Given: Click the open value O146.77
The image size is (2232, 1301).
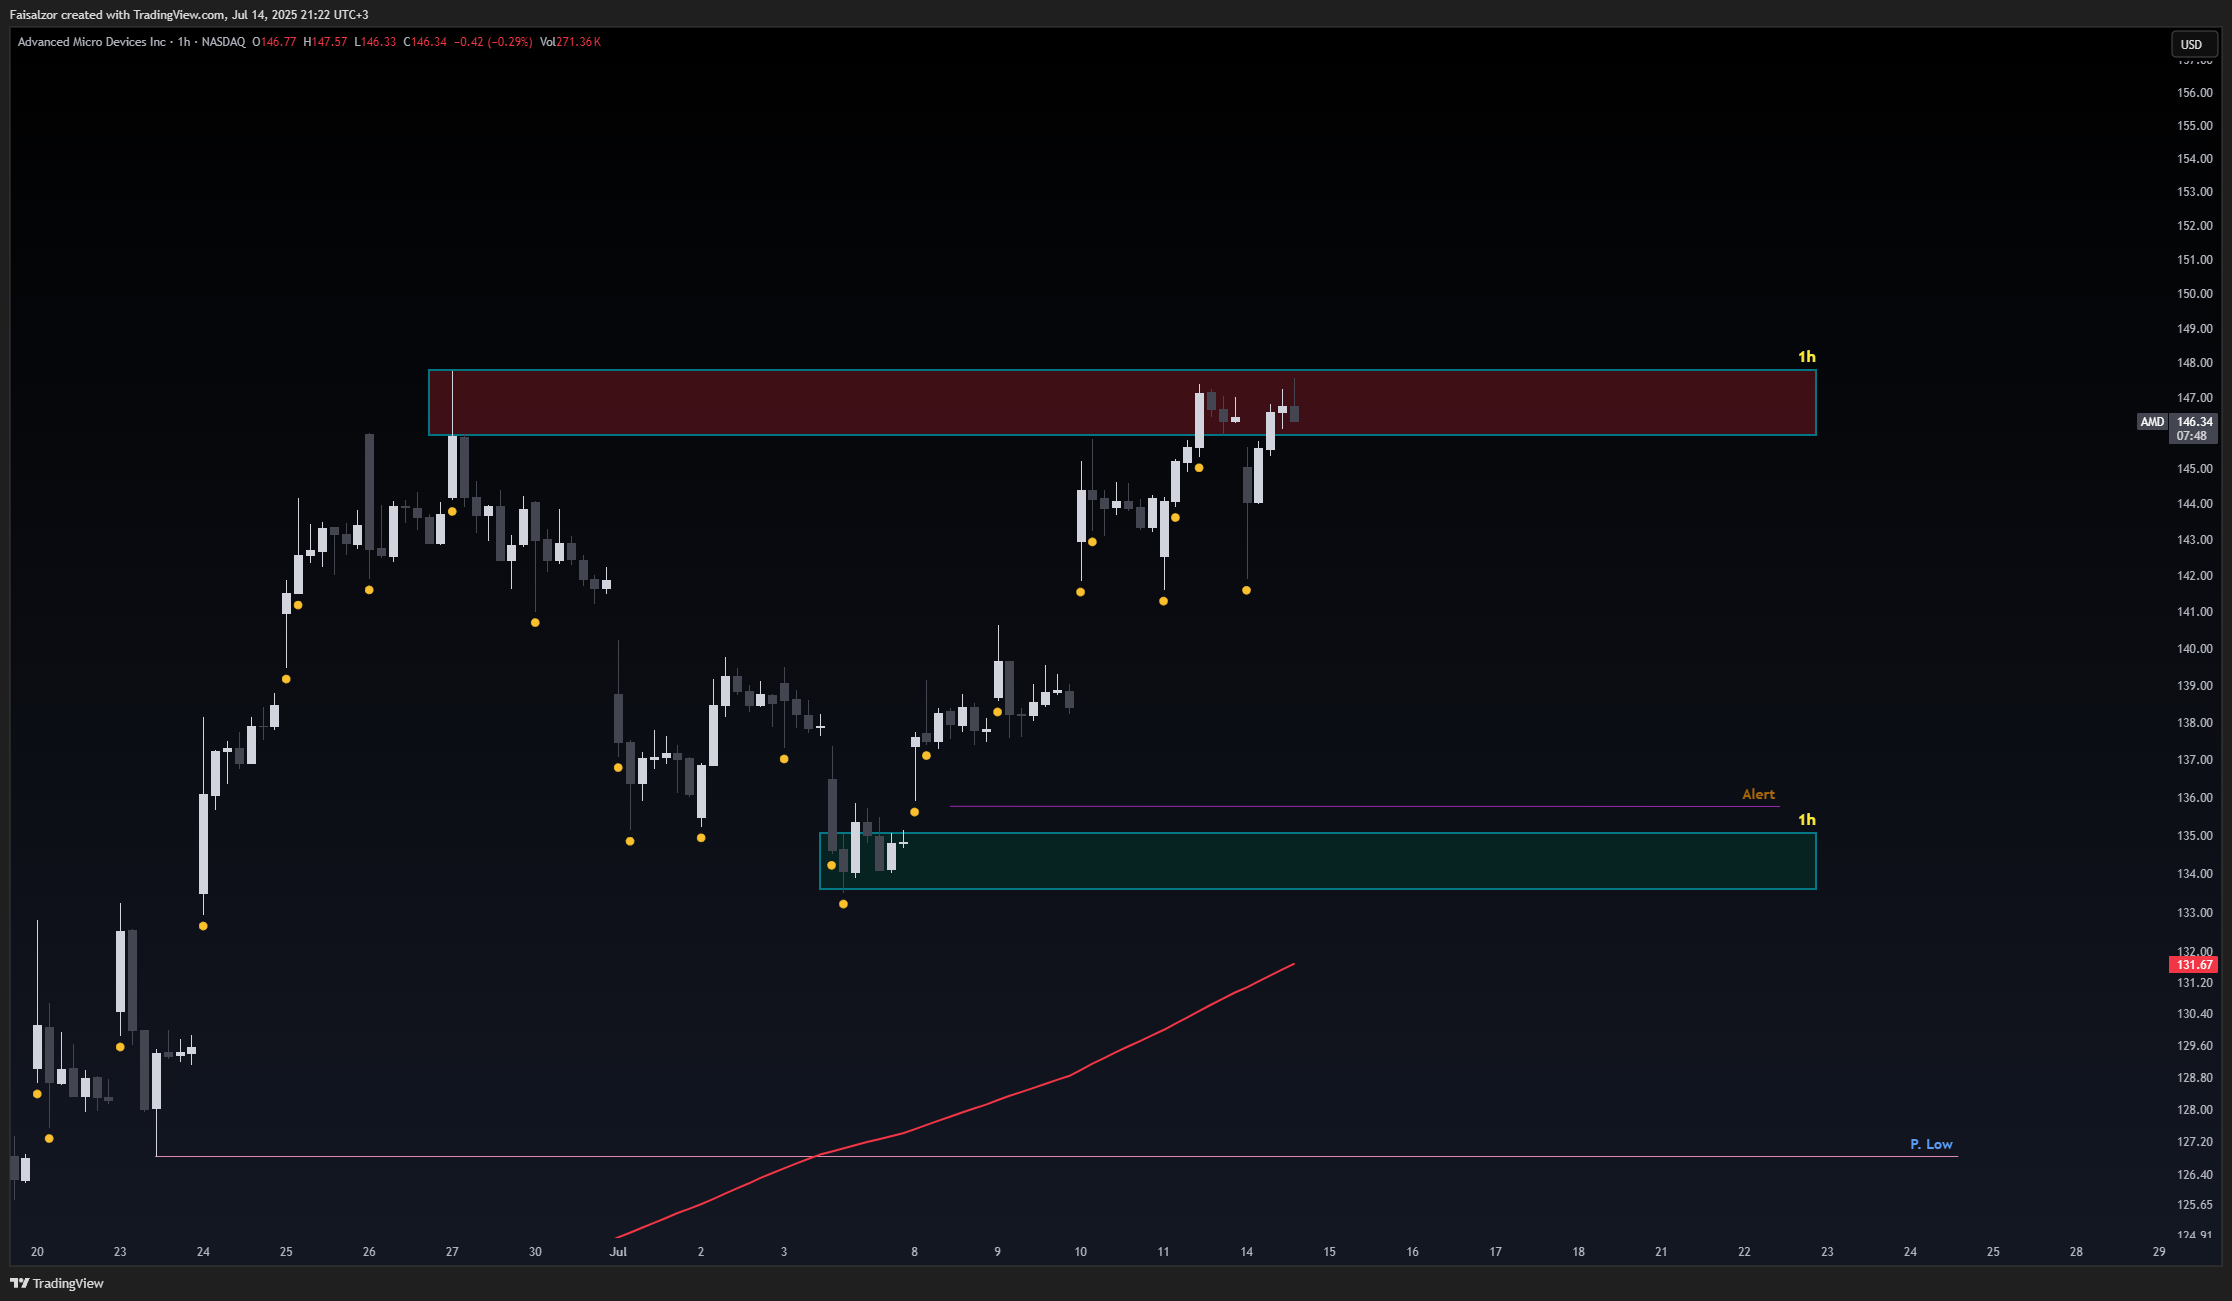Looking at the screenshot, I should pos(274,42).
